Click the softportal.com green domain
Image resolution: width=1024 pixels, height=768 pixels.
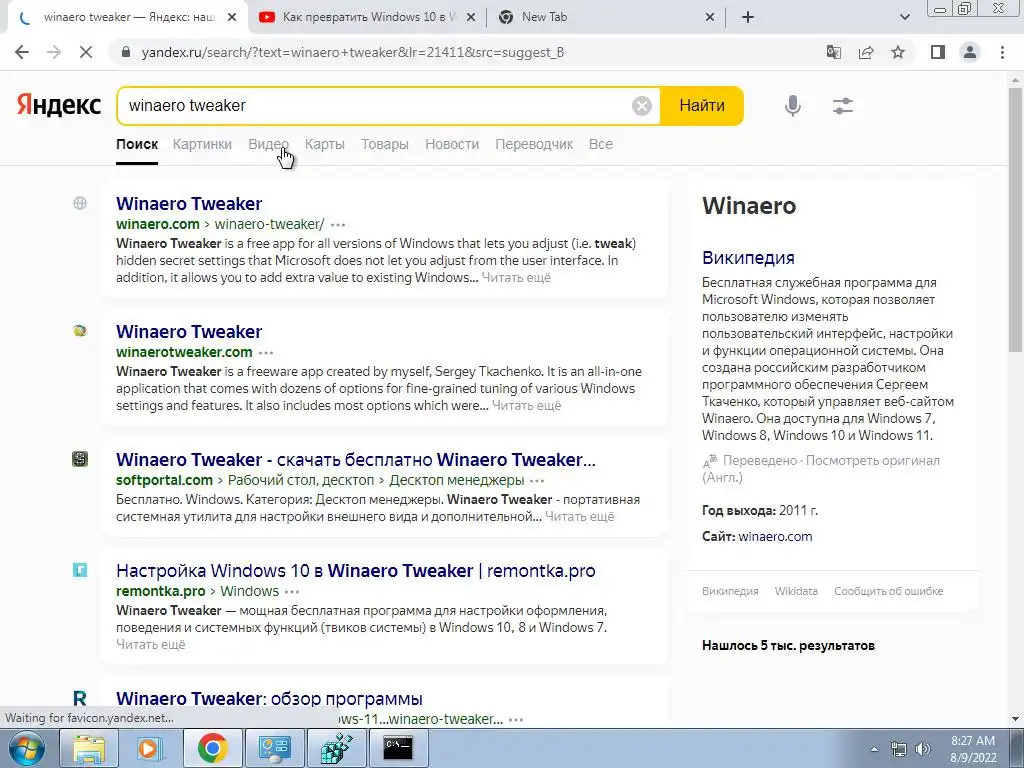[x=164, y=480]
